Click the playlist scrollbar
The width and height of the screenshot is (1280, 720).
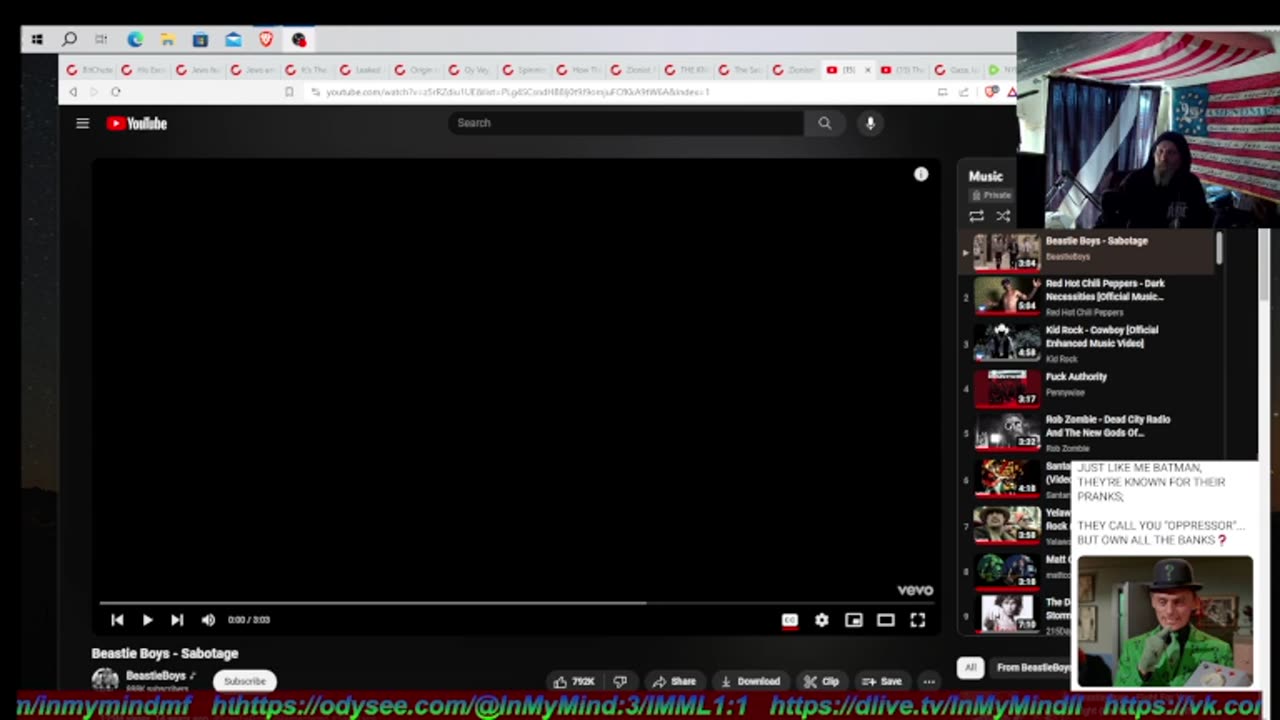pyautogui.click(x=1219, y=250)
